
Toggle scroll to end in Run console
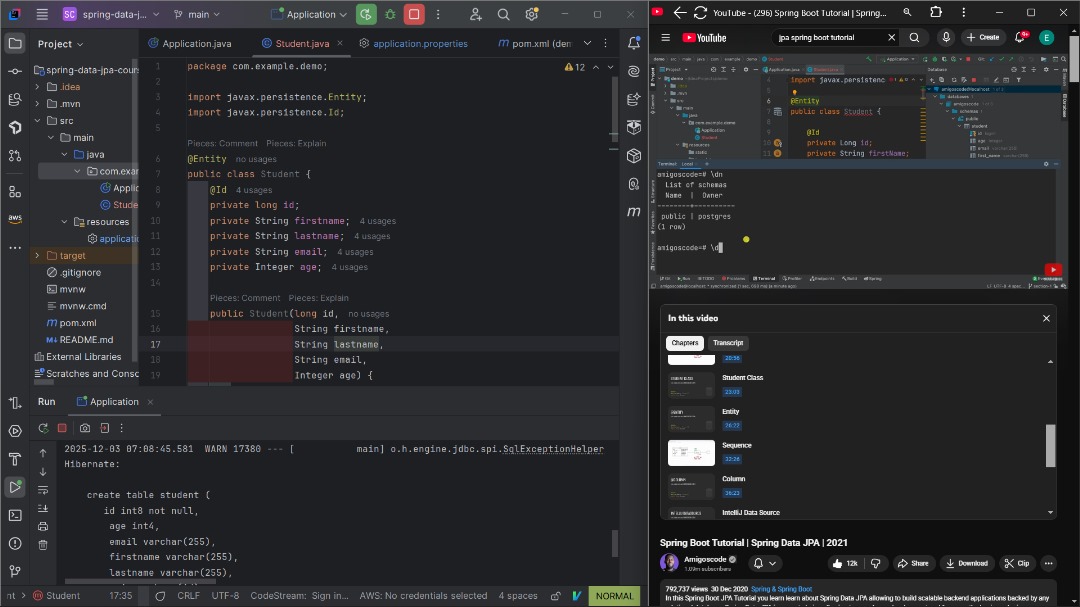point(43,508)
